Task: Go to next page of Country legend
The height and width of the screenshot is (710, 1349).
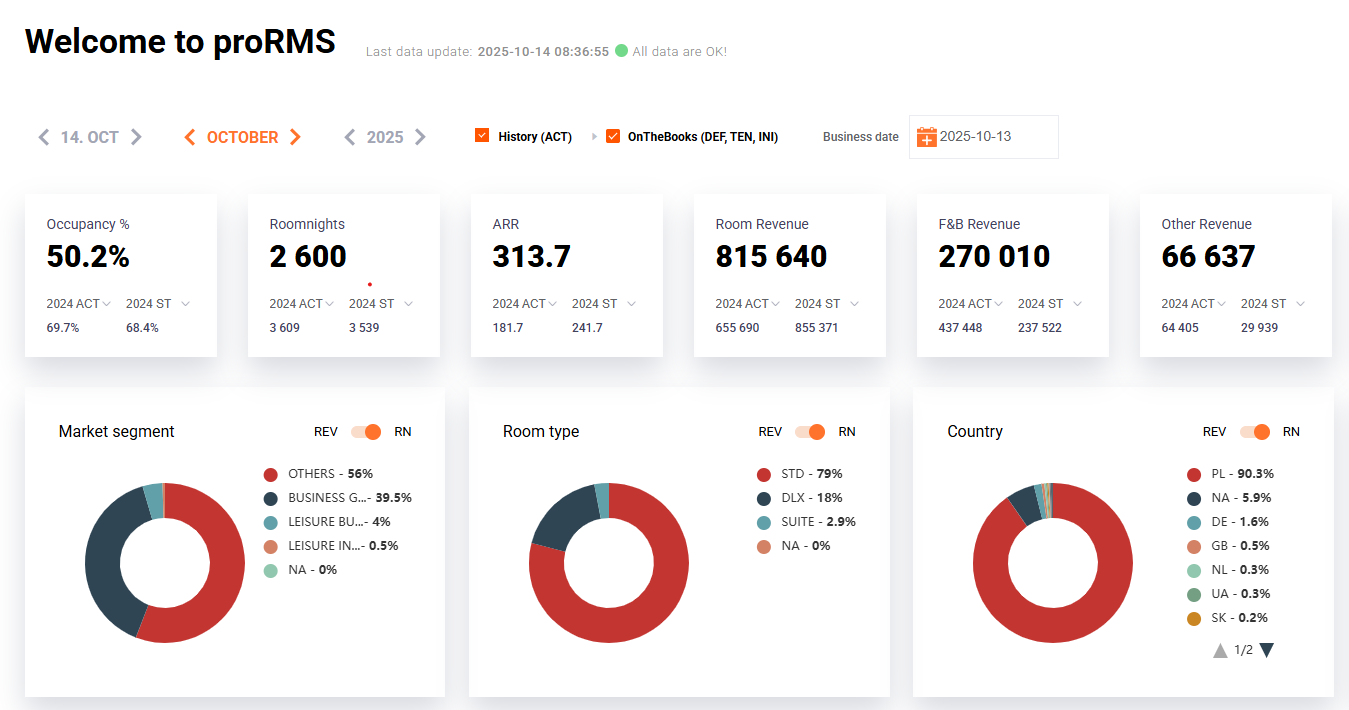Action: coord(1266,650)
